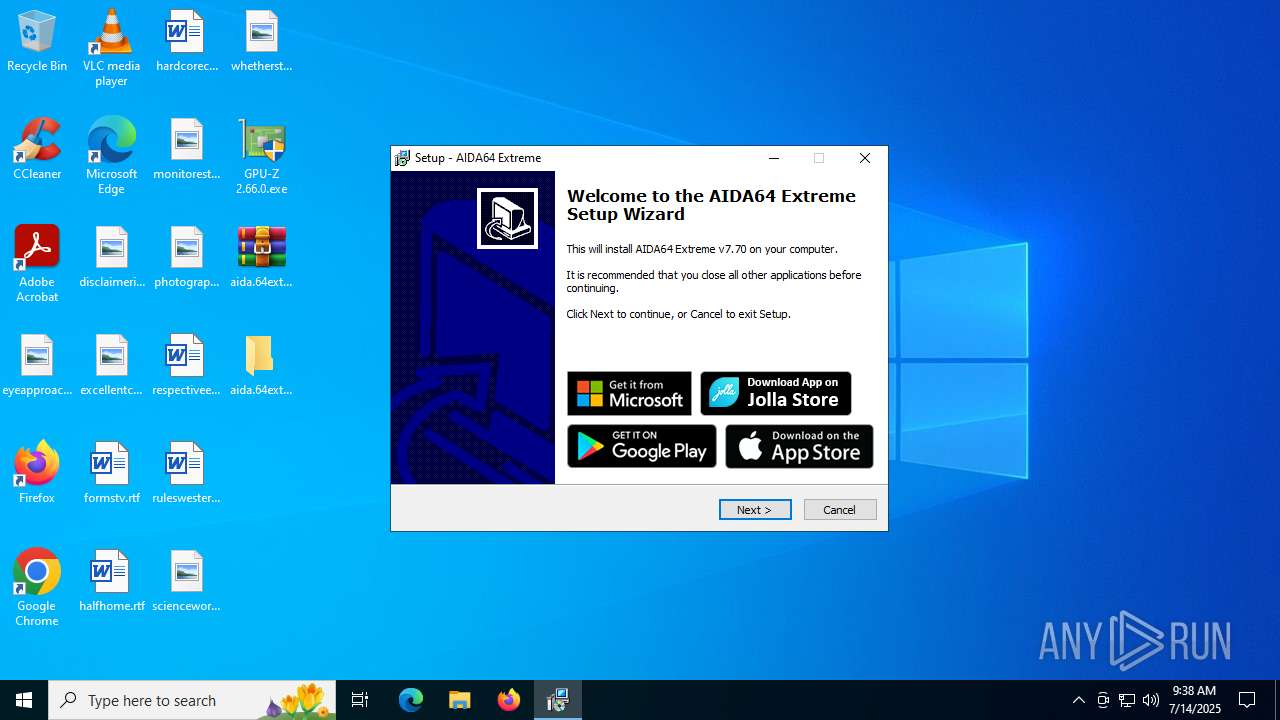Select the excellentc... image file
The image size is (1280, 720).
(111, 366)
